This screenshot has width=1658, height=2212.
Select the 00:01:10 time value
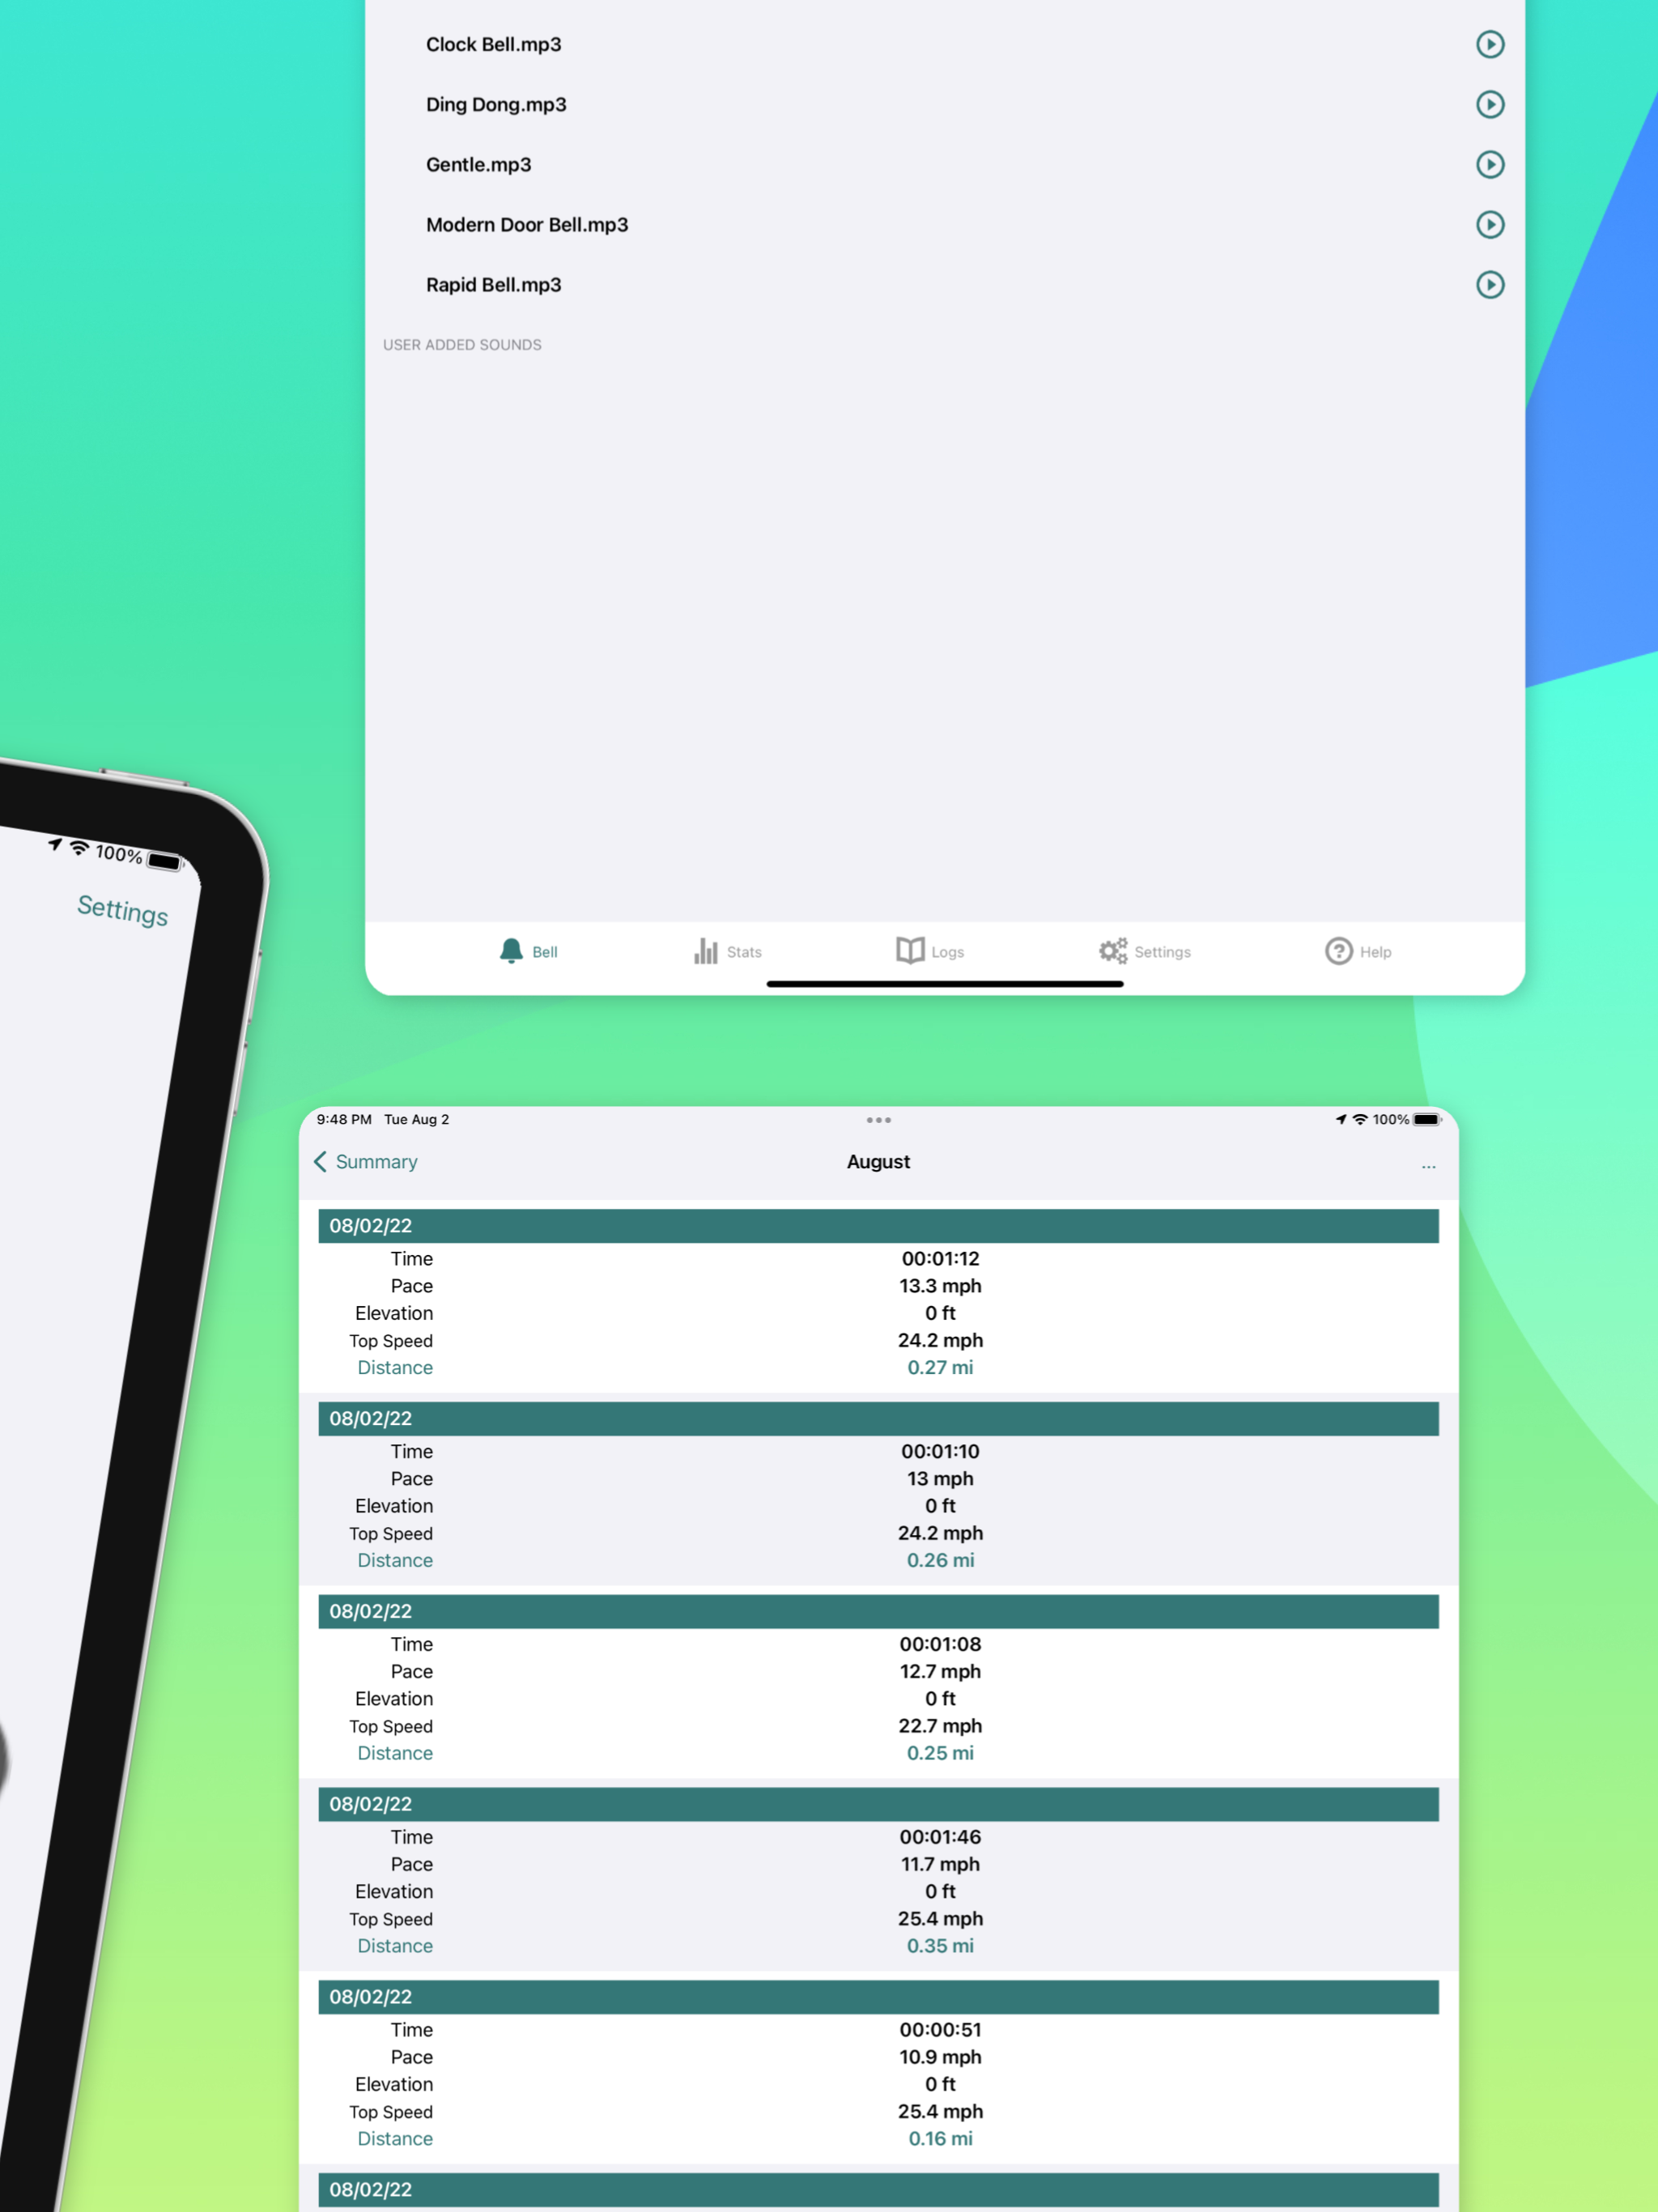[940, 1452]
